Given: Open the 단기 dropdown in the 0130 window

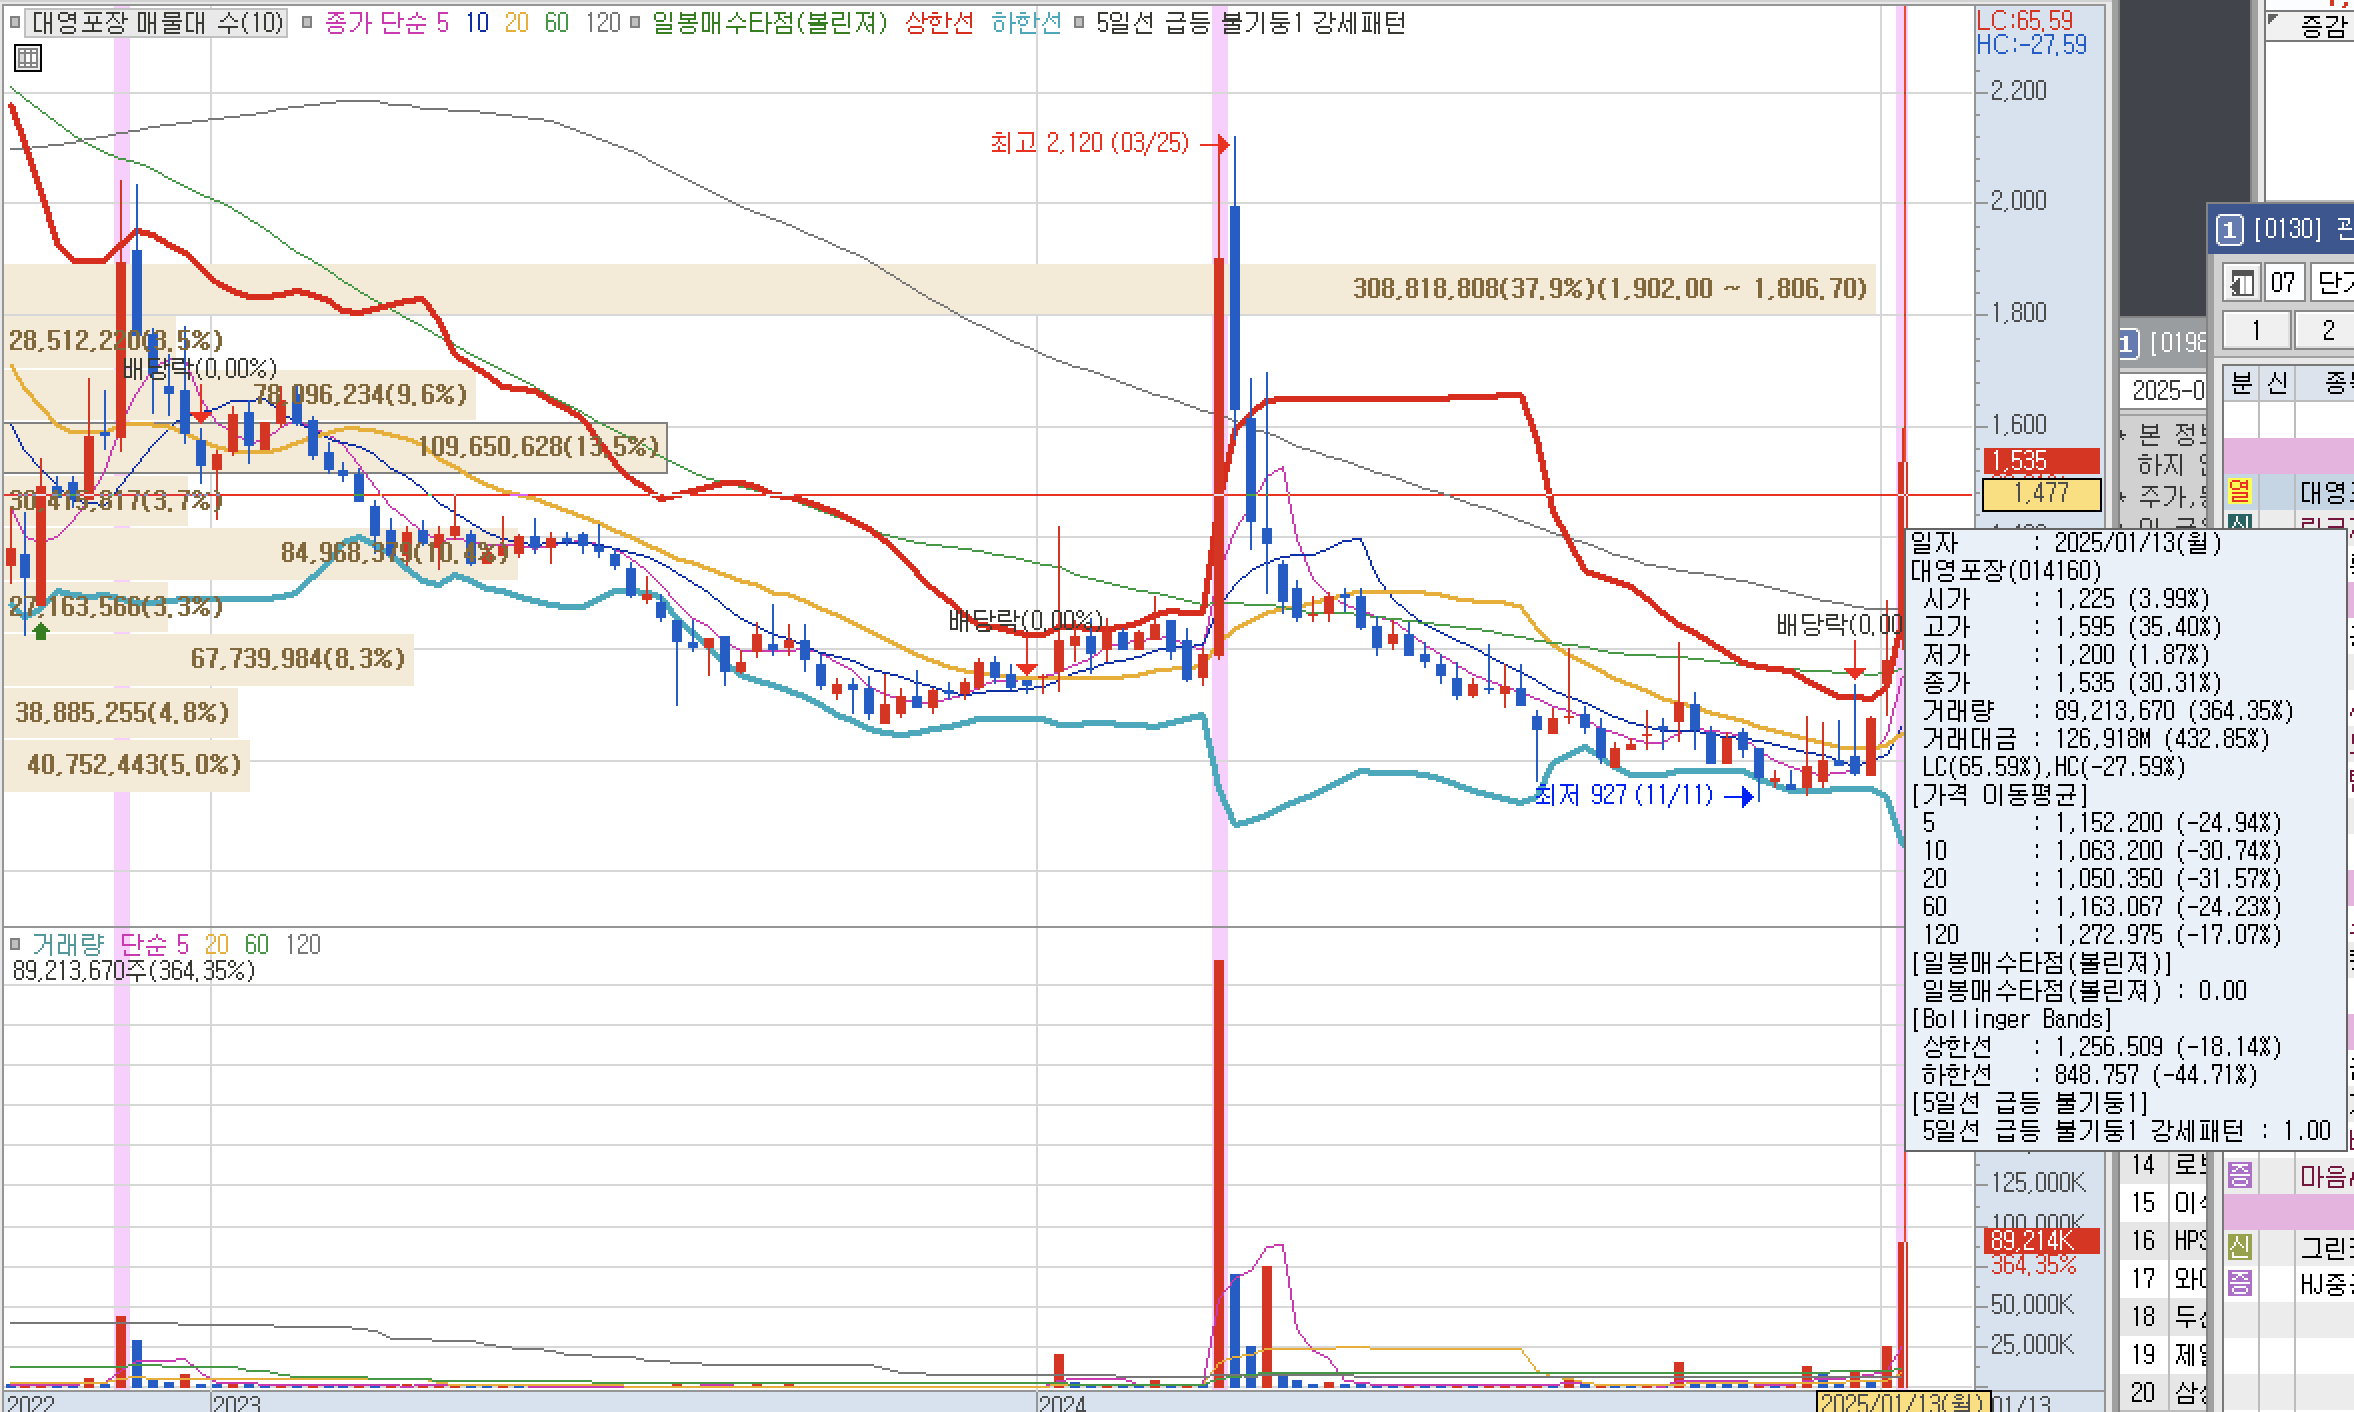Looking at the screenshot, I should pyautogui.click(x=2334, y=283).
